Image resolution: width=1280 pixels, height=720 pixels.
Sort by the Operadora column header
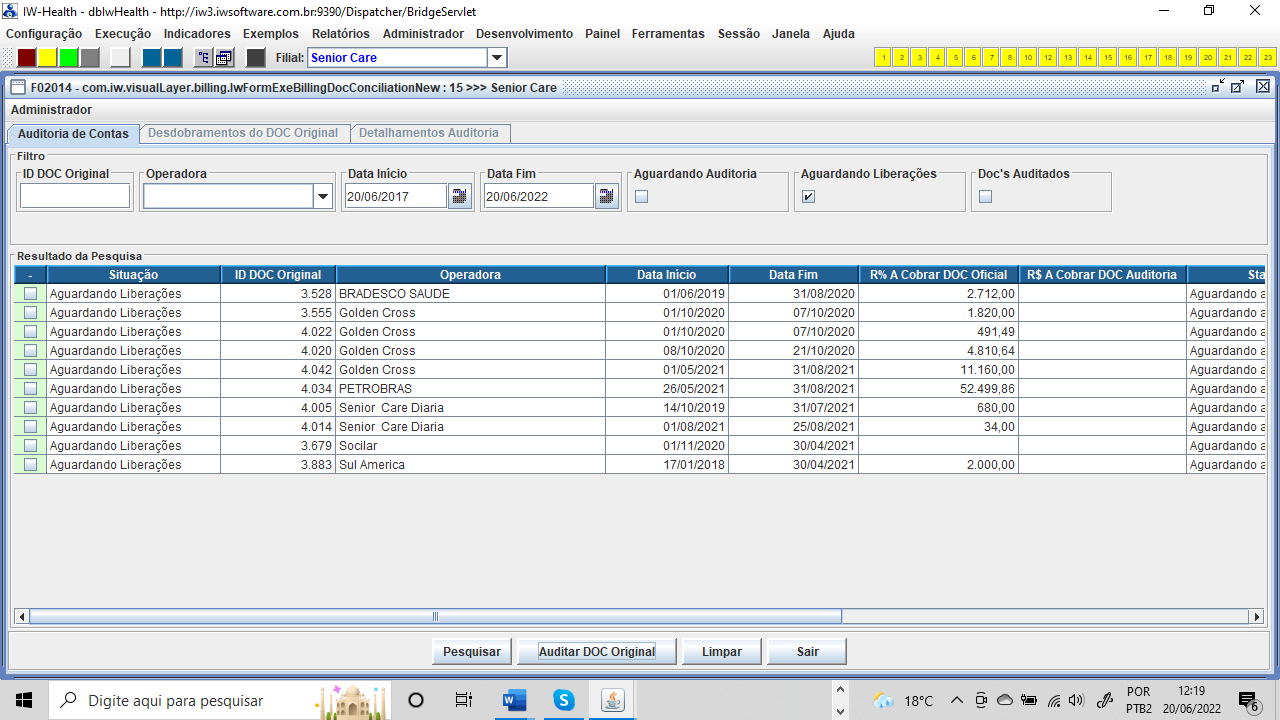(x=470, y=275)
